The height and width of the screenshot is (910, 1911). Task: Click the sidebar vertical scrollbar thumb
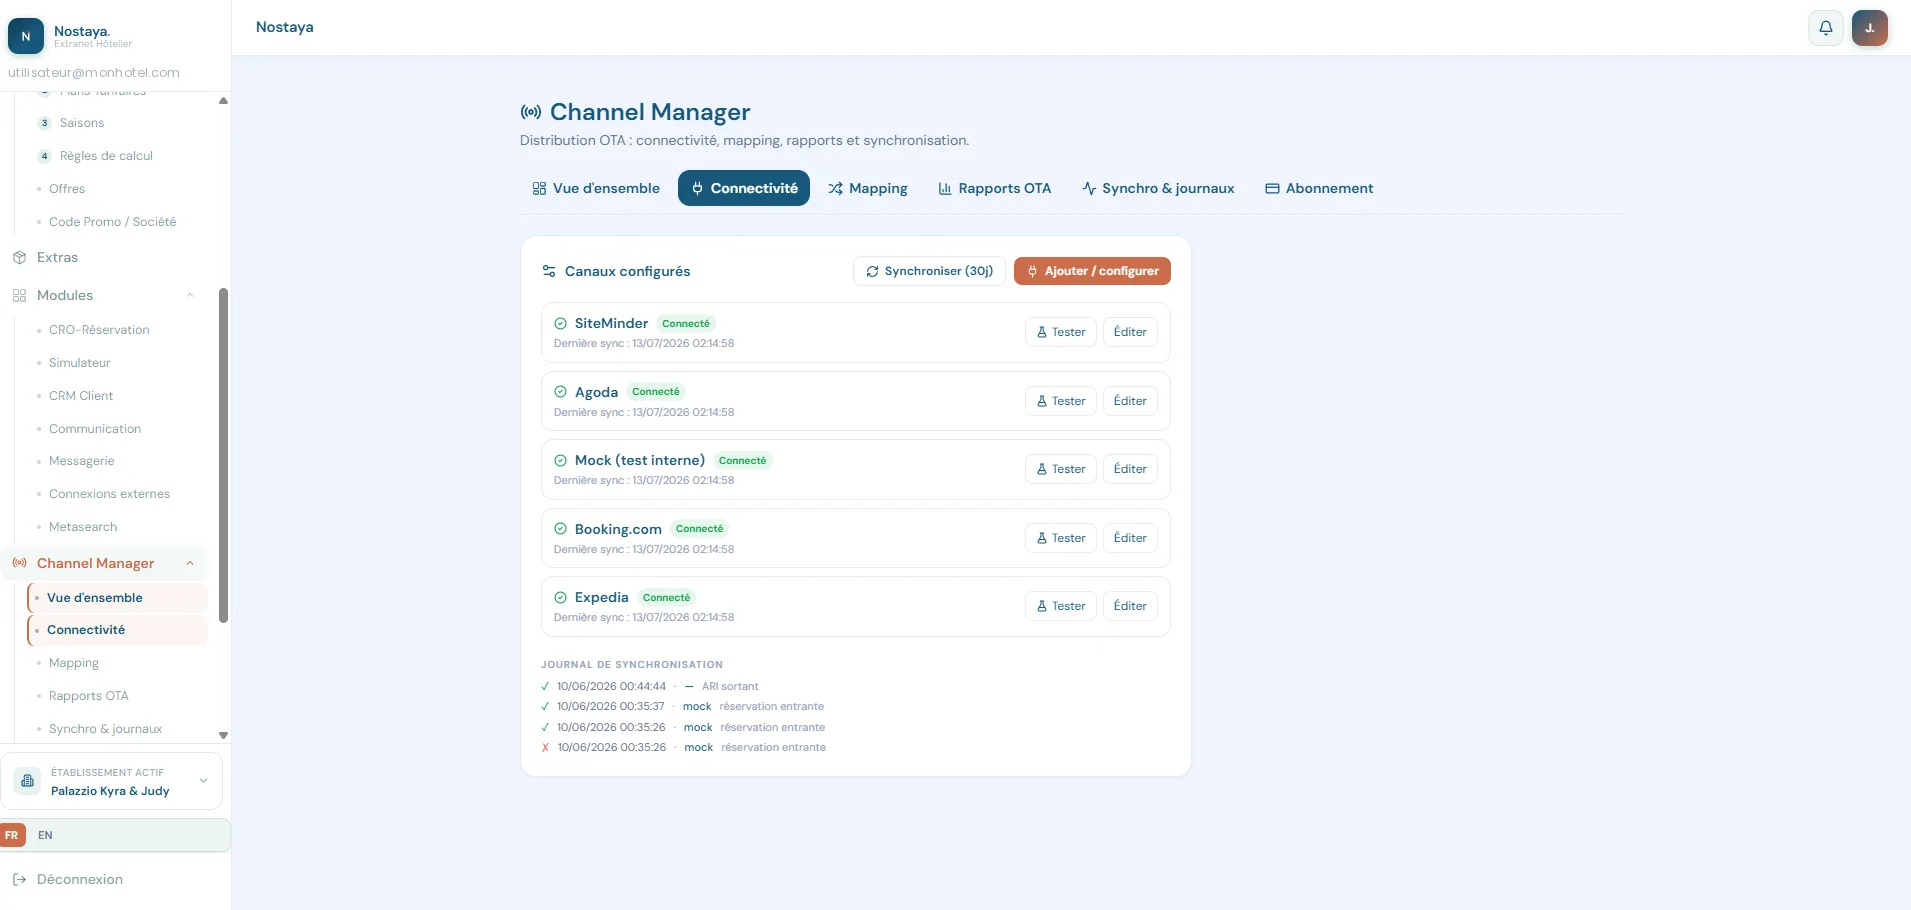(x=223, y=455)
